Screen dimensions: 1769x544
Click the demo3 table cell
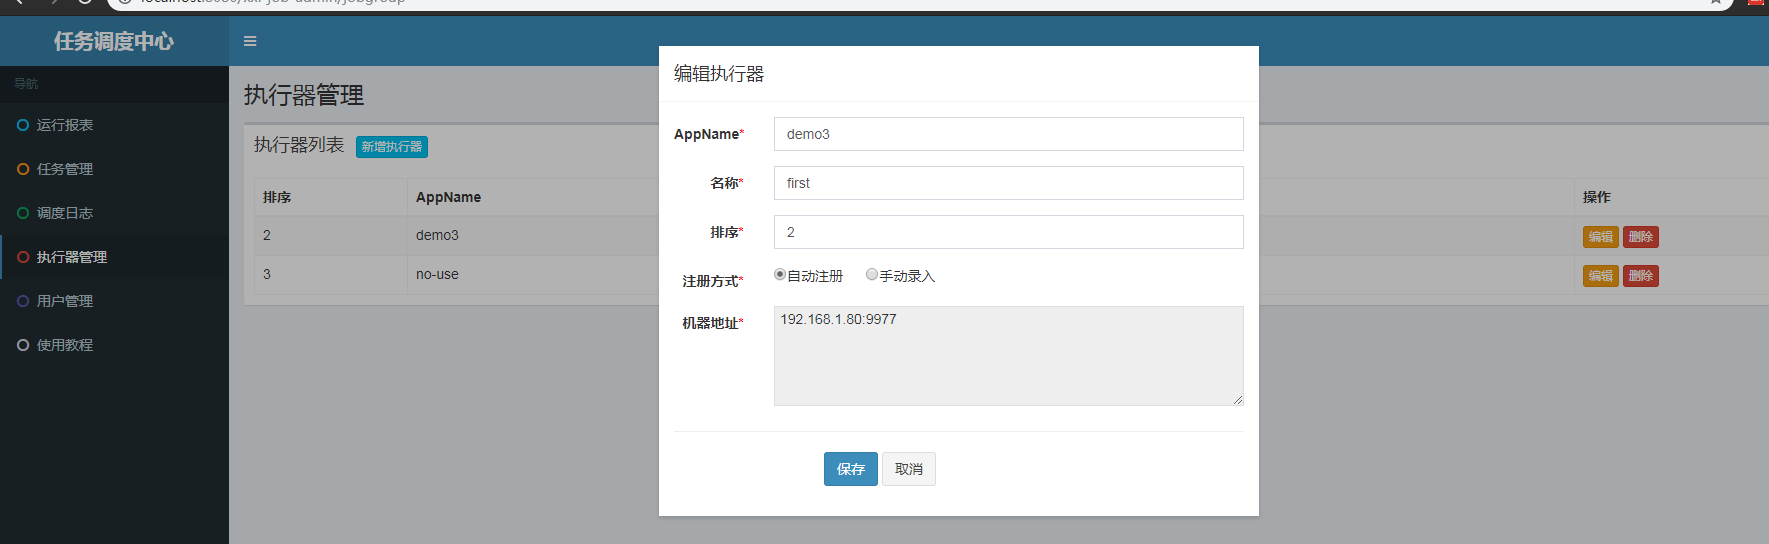click(437, 235)
